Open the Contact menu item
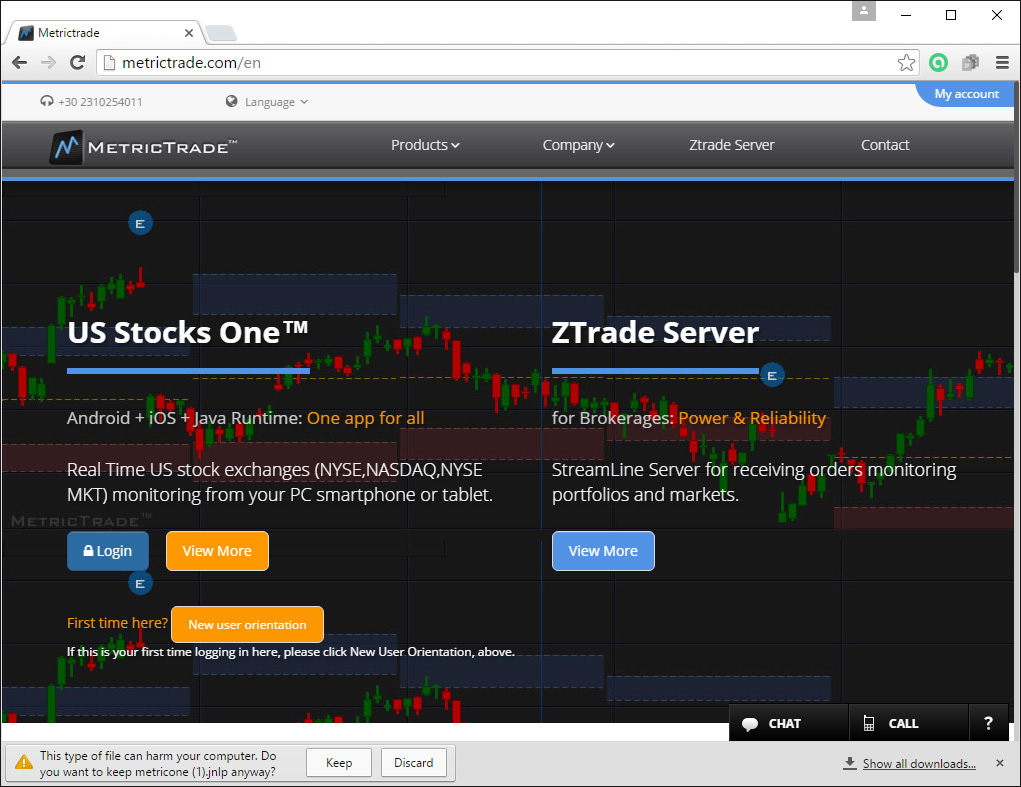 885,145
